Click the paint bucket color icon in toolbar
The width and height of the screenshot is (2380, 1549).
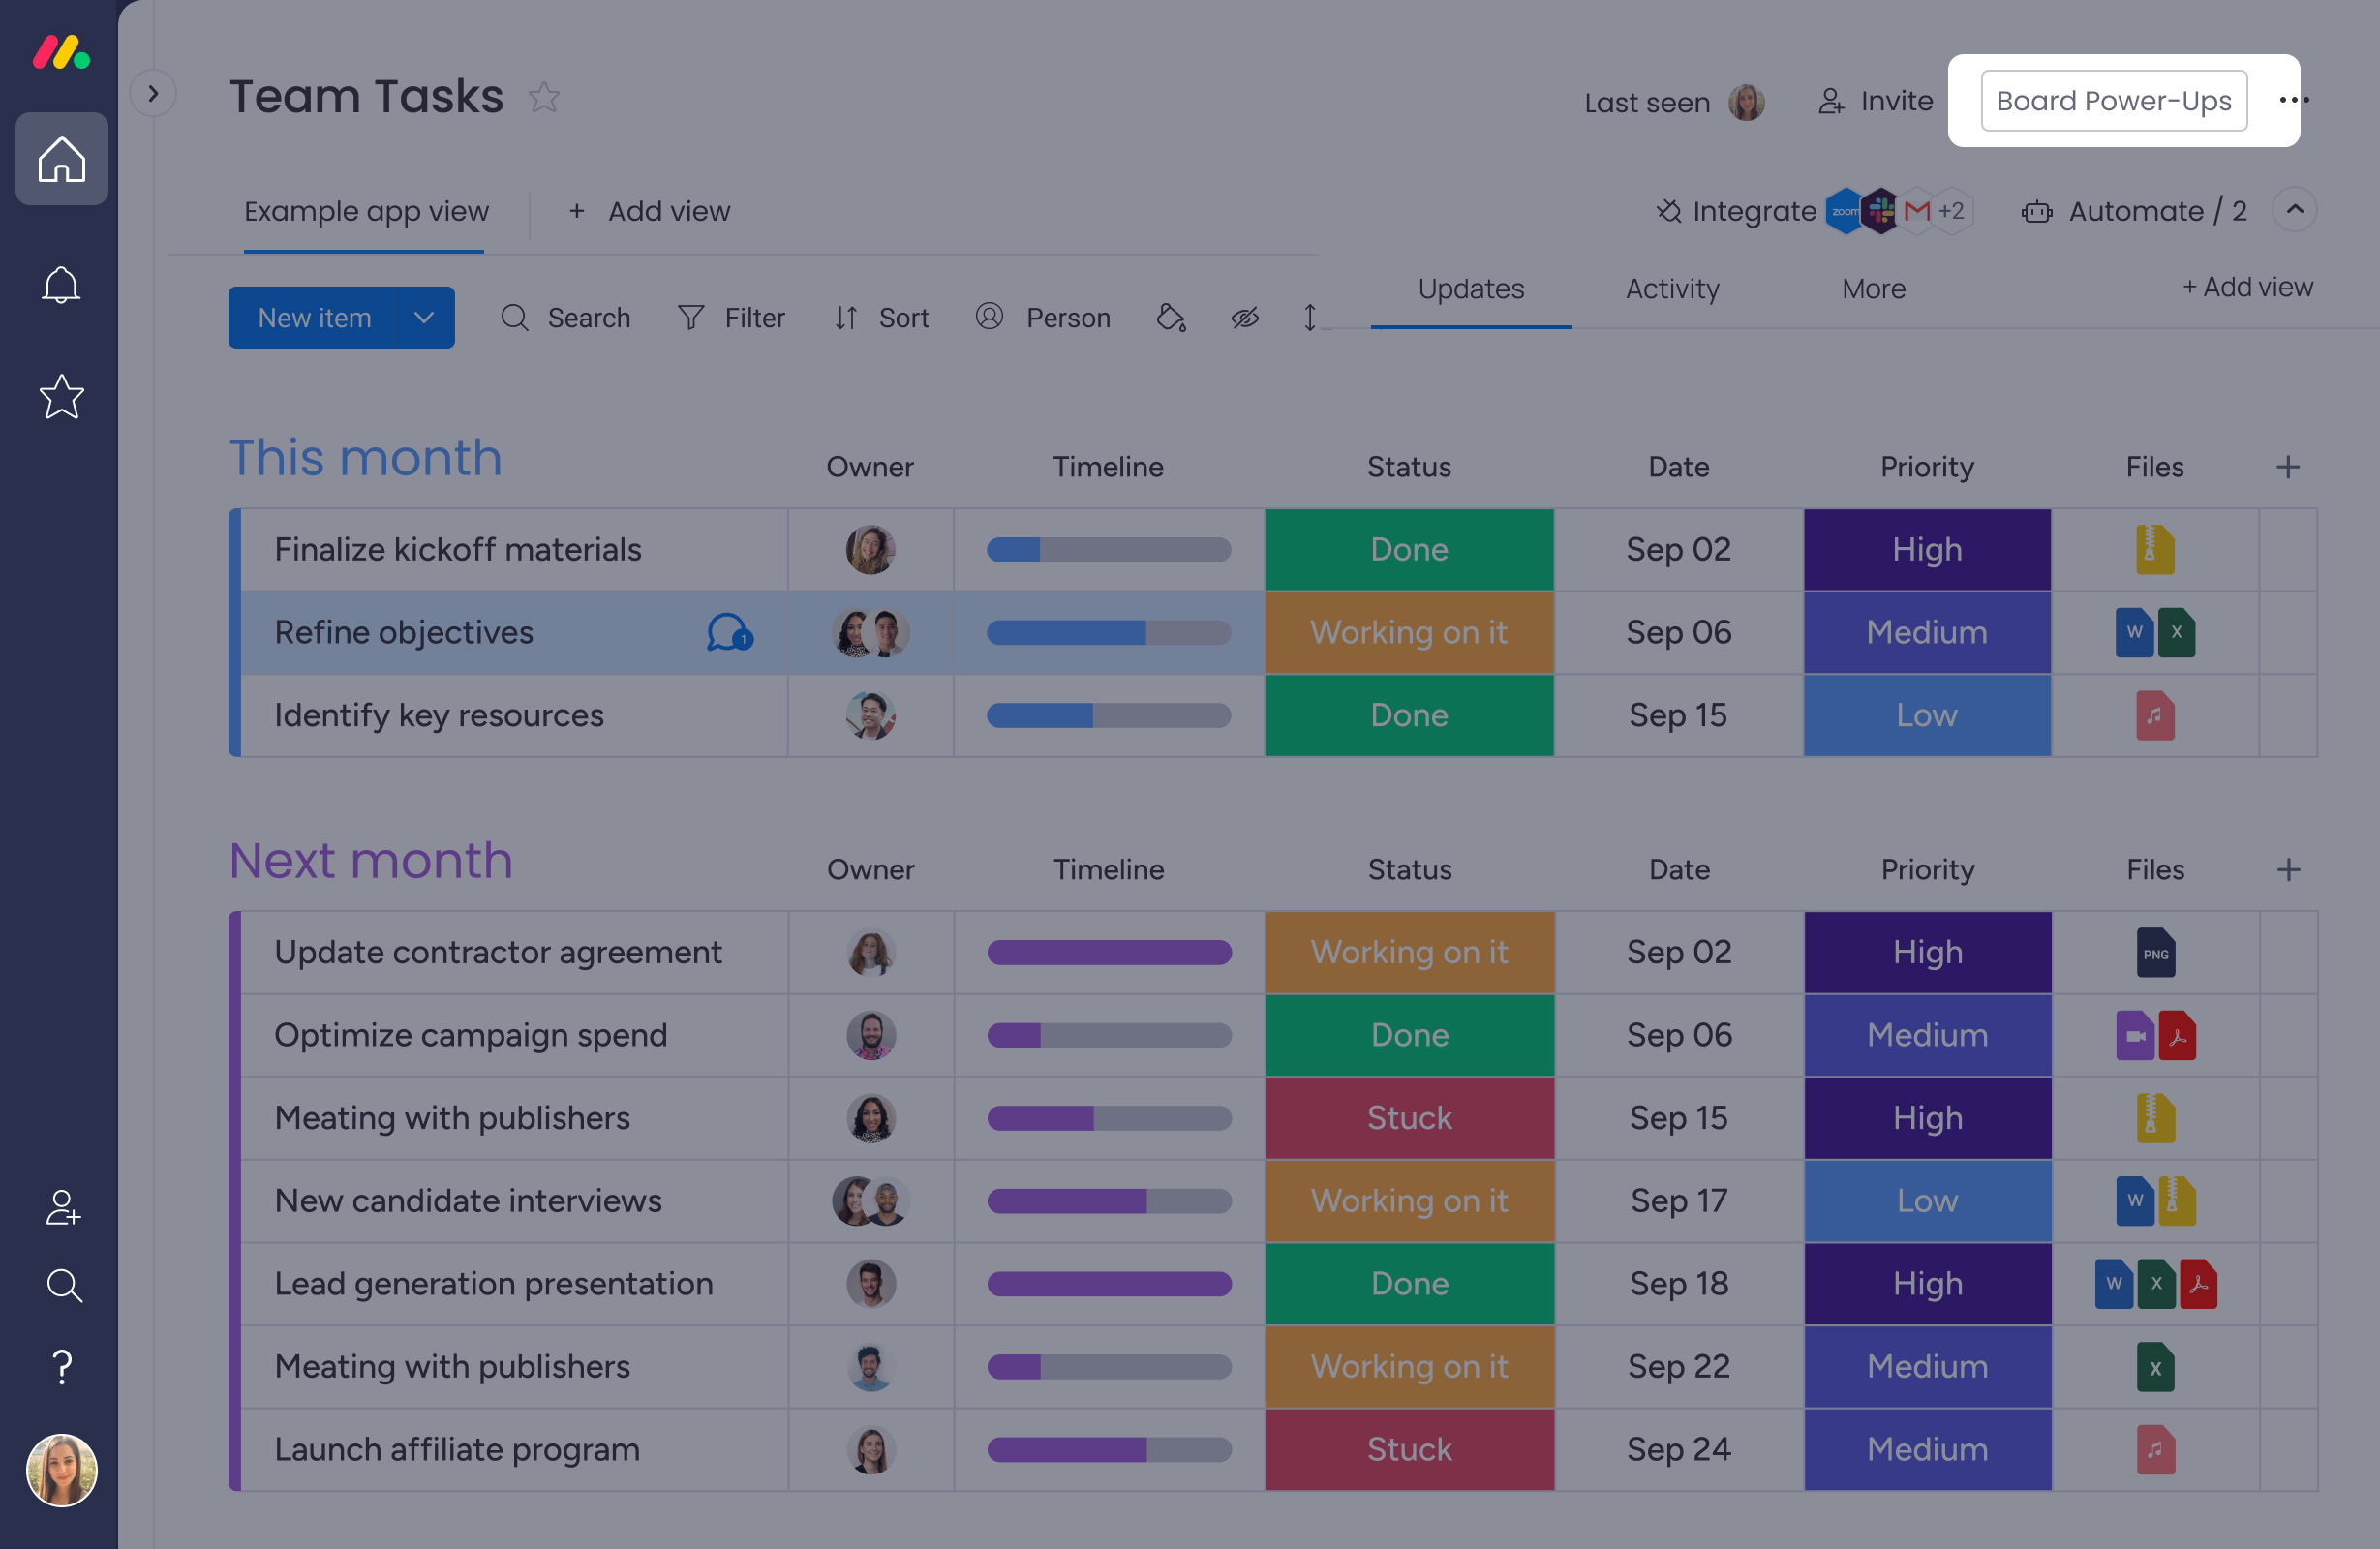(1170, 318)
